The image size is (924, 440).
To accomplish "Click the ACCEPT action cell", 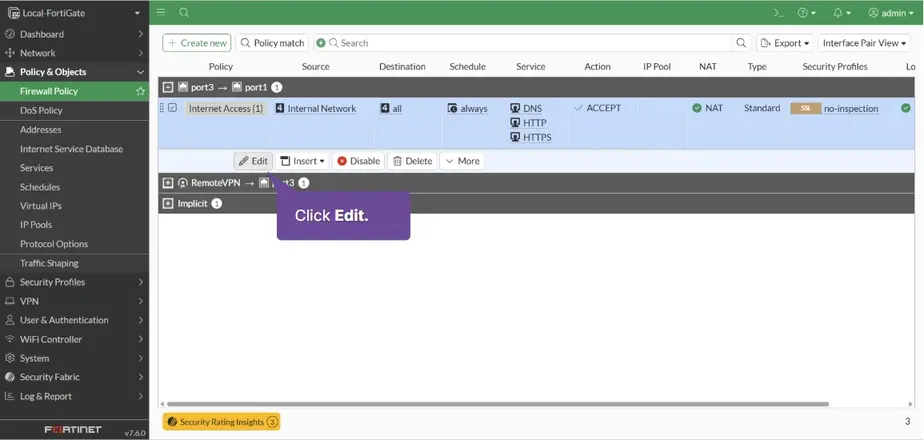I will (x=598, y=108).
